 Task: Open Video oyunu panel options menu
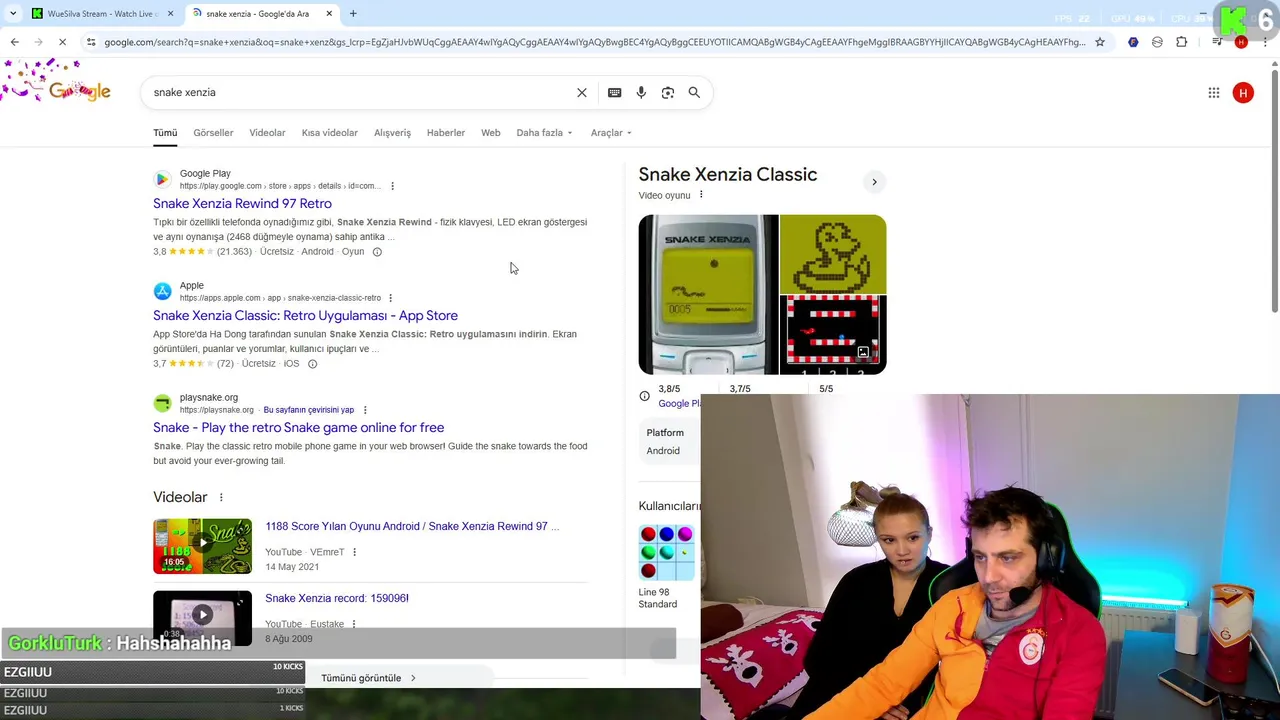coord(701,195)
